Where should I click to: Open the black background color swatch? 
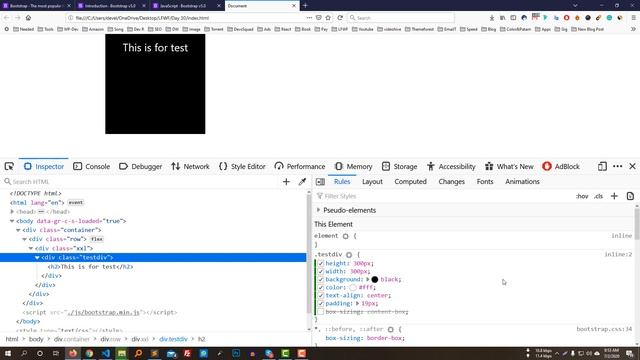(375, 280)
